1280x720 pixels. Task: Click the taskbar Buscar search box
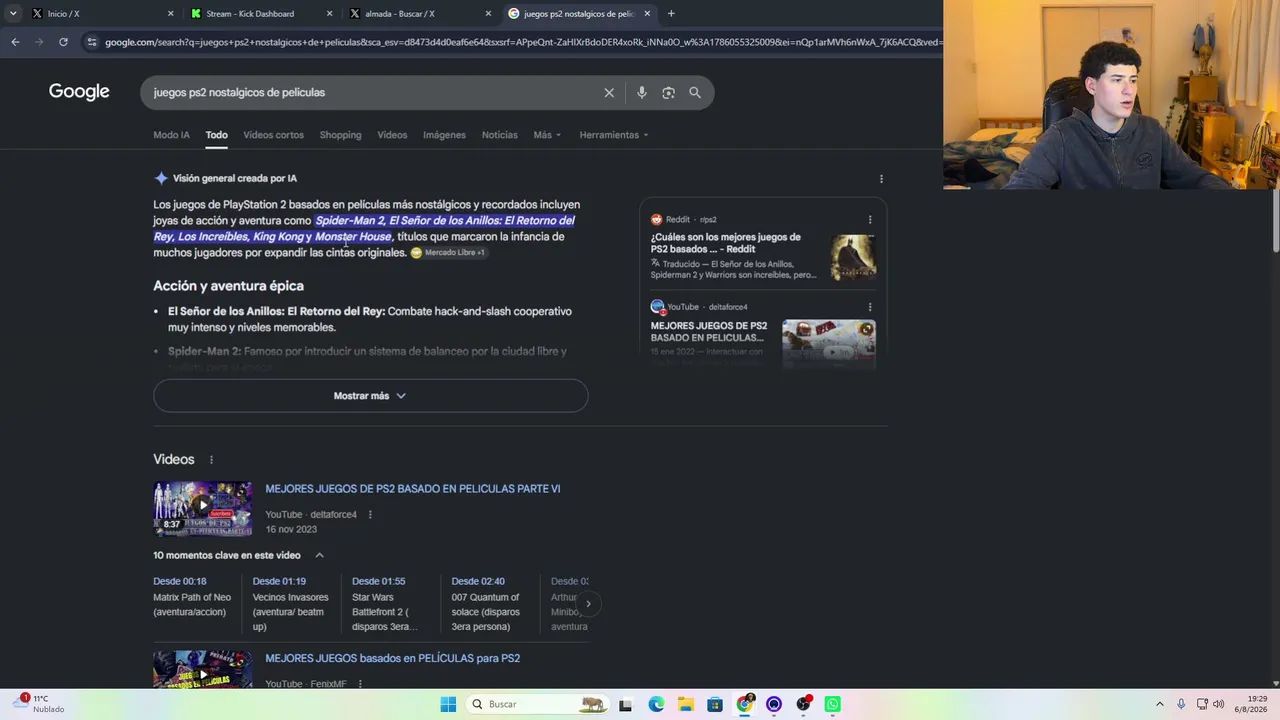pyautogui.click(x=538, y=704)
